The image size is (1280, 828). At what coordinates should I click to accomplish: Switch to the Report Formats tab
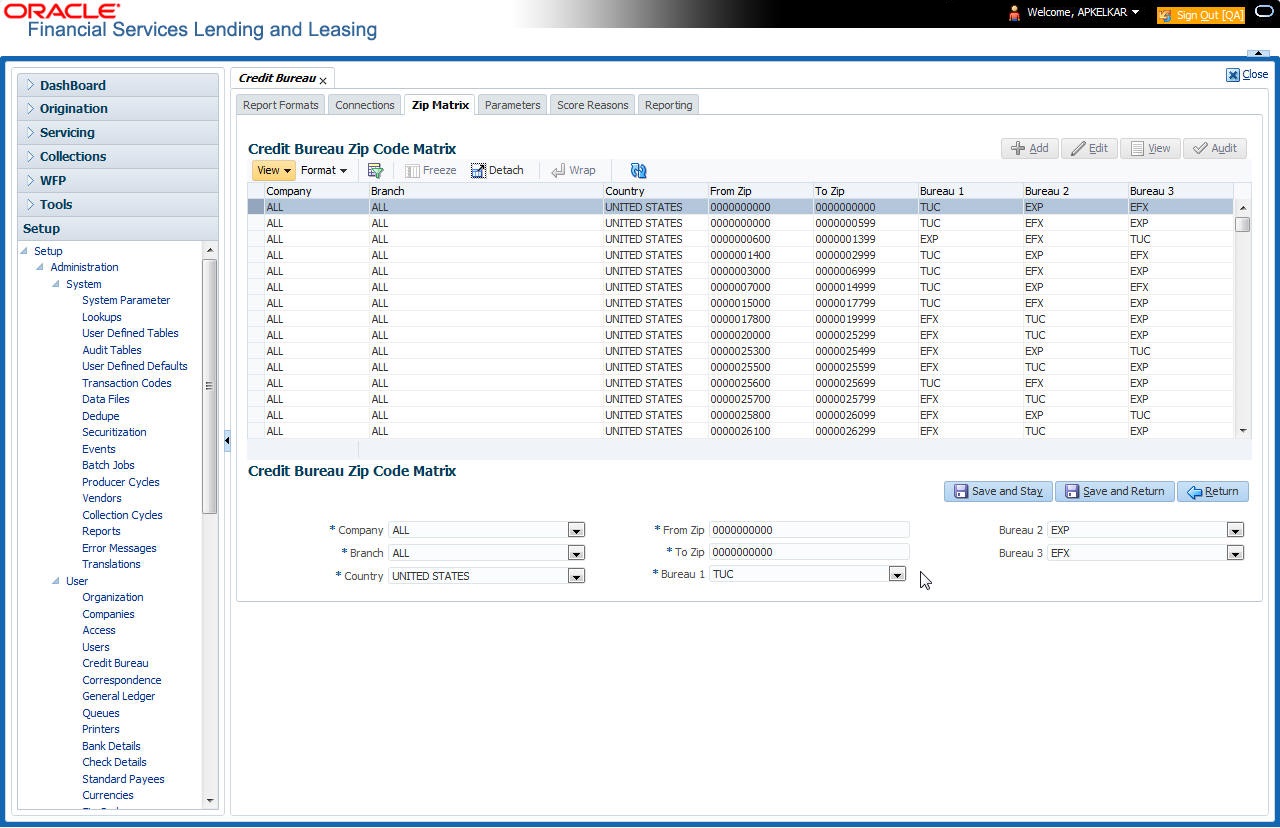point(281,105)
